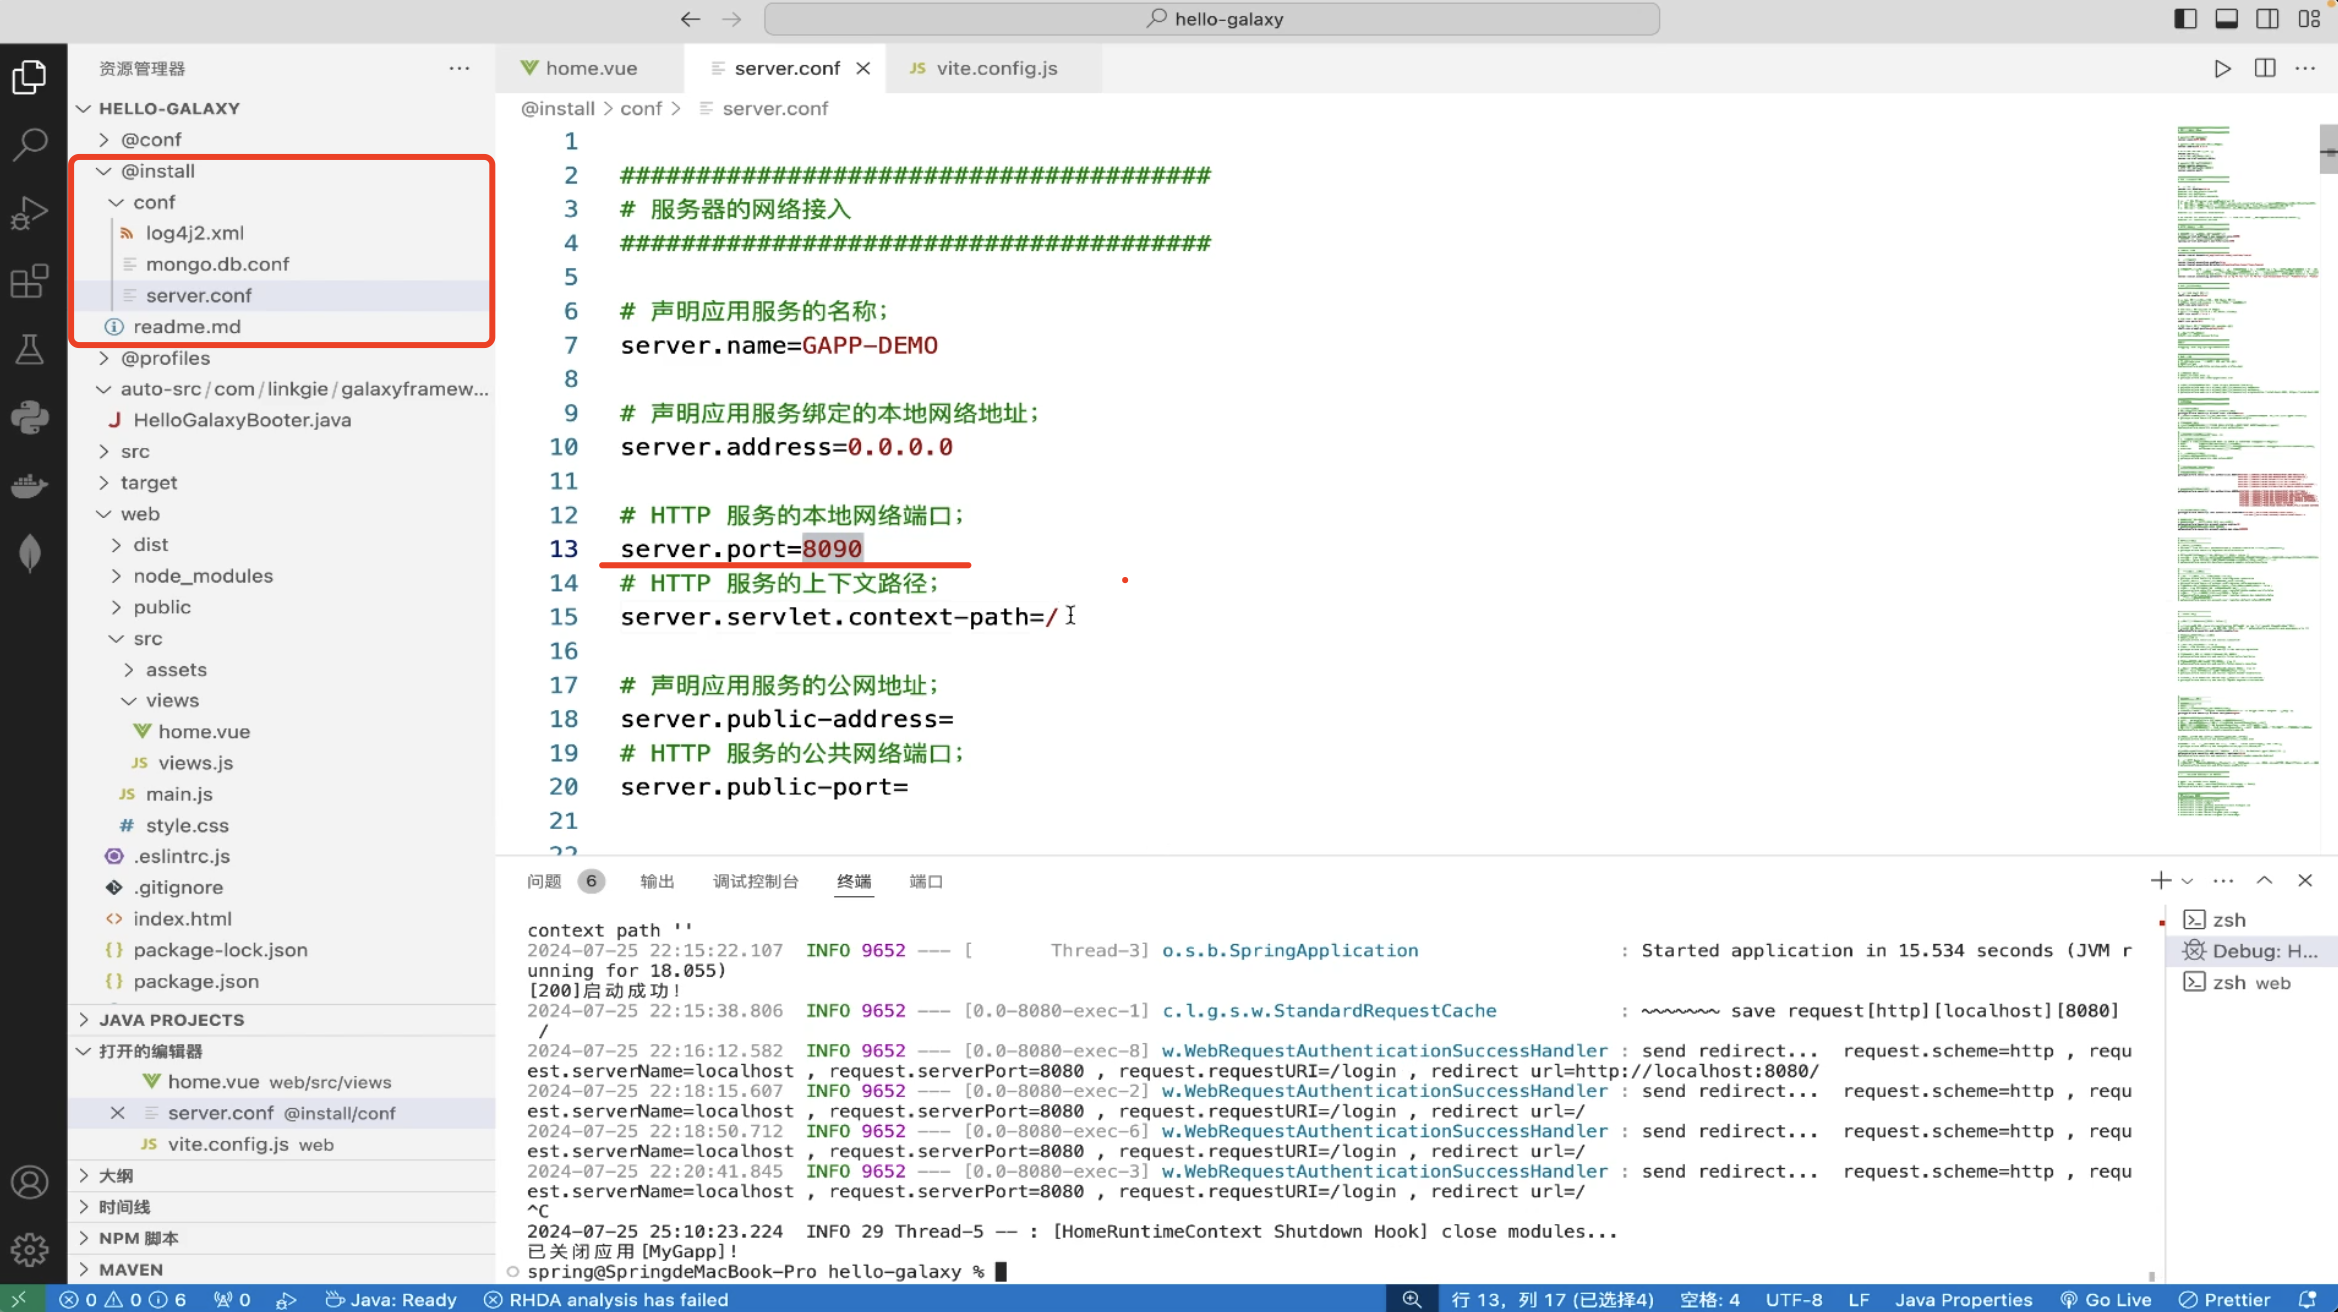Open Explorer more actions ellipsis

click(x=459, y=68)
